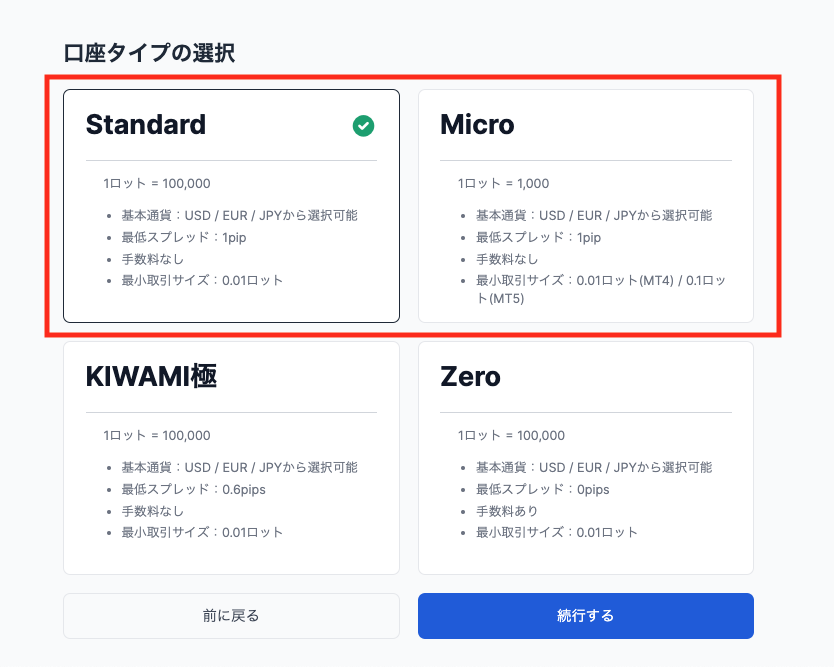The image size is (834, 667).
Task: Click the 口座タイプの選択 heading
Action: 149,53
